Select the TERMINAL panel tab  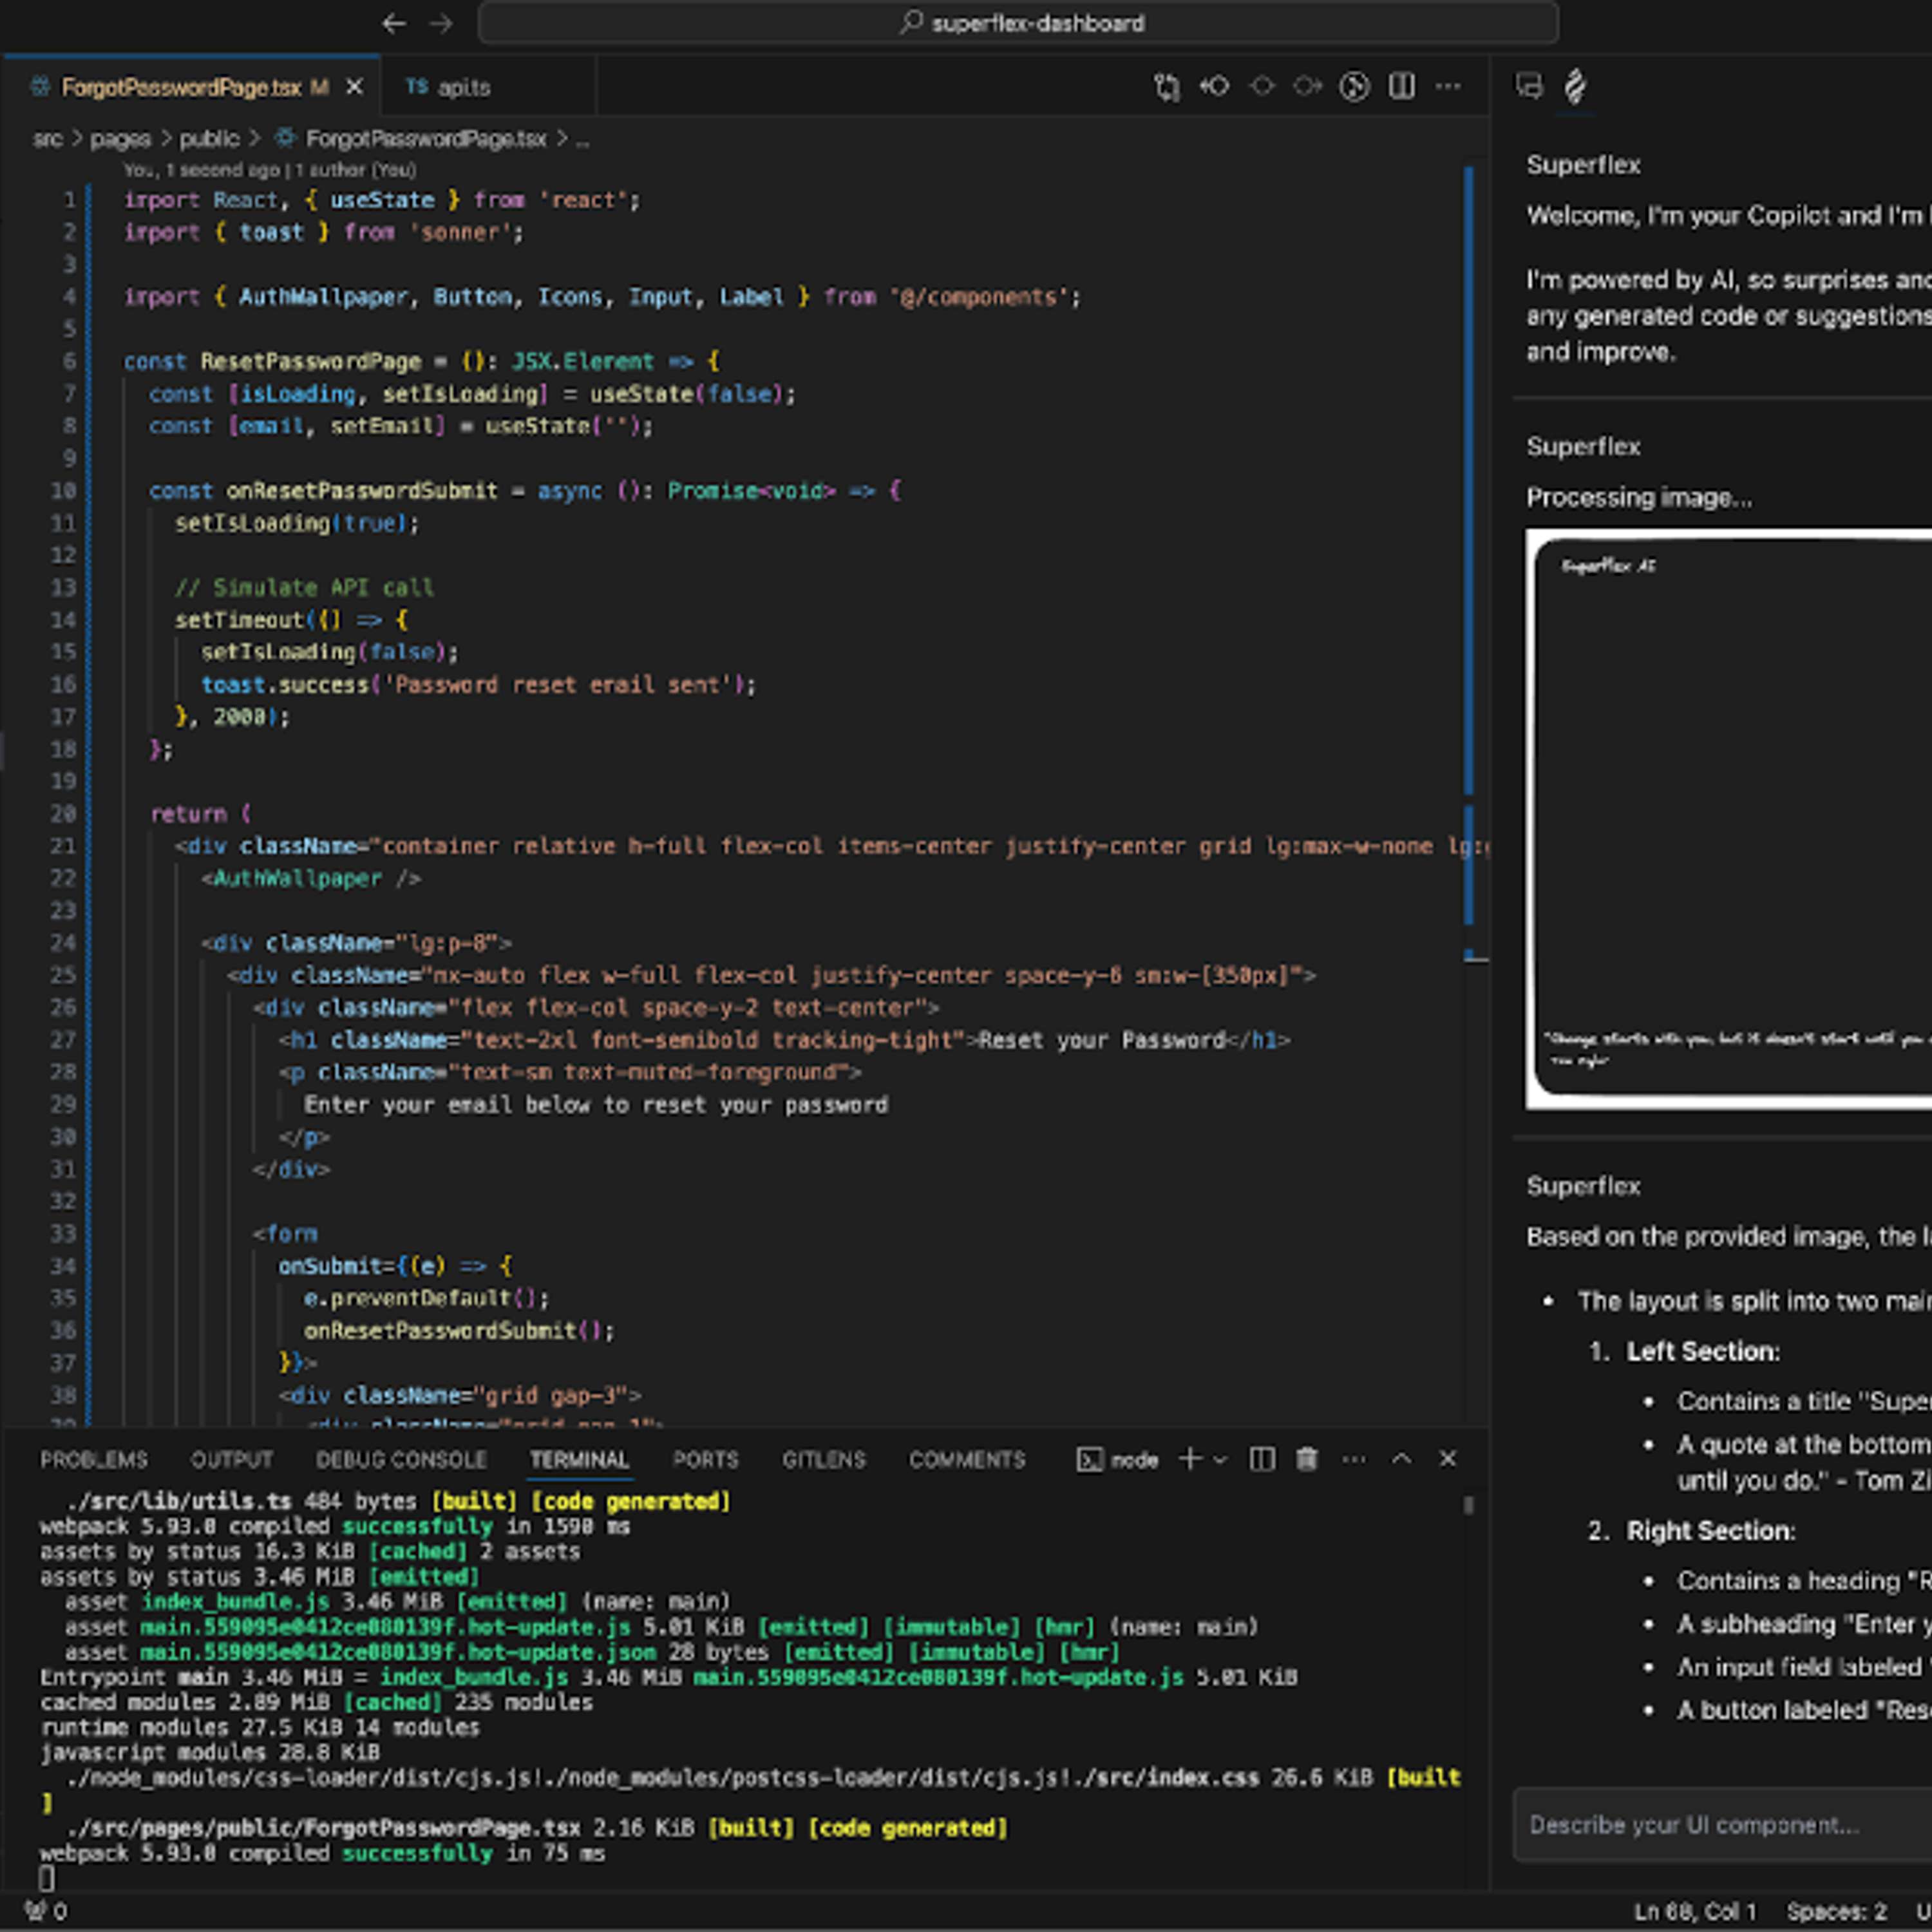[x=579, y=1460]
